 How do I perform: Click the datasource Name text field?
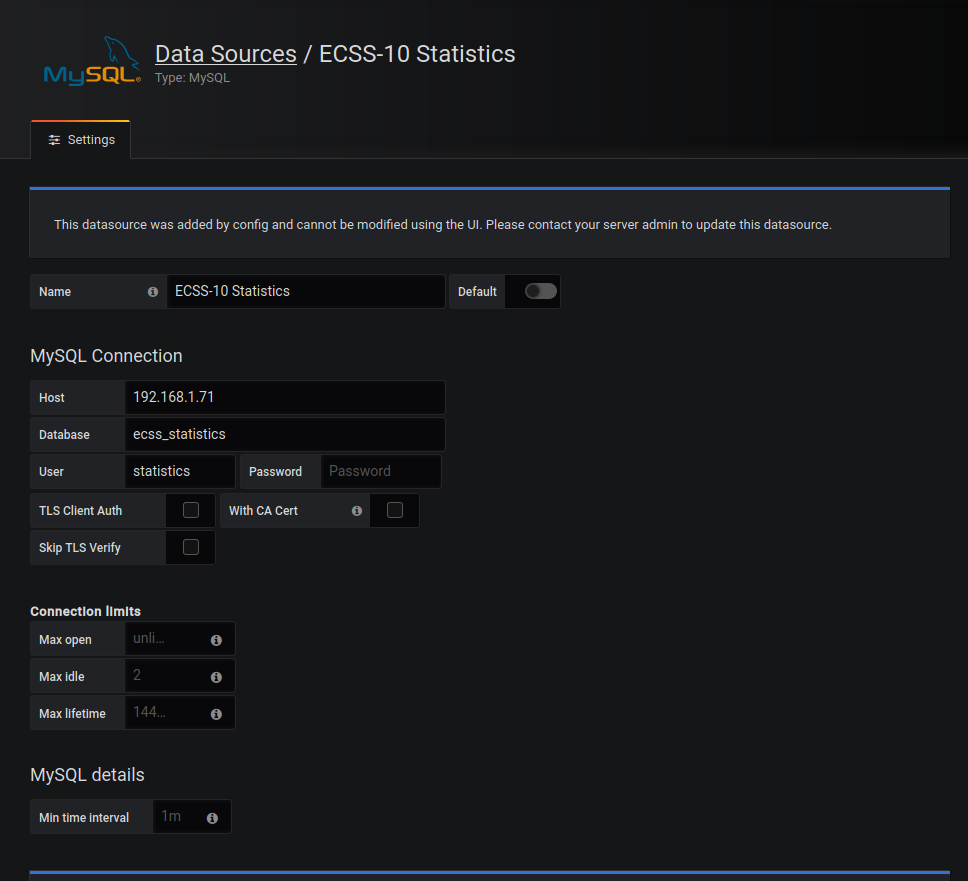305,291
